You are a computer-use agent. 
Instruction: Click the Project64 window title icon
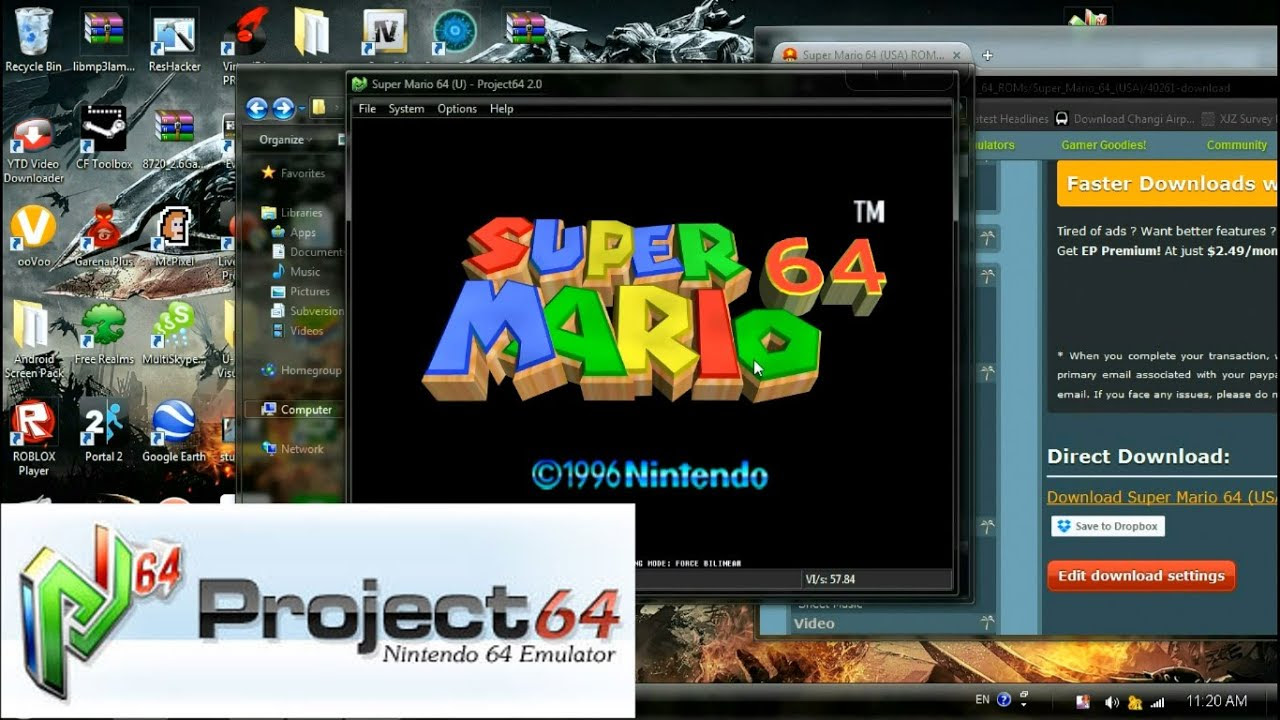click(359, 84)
